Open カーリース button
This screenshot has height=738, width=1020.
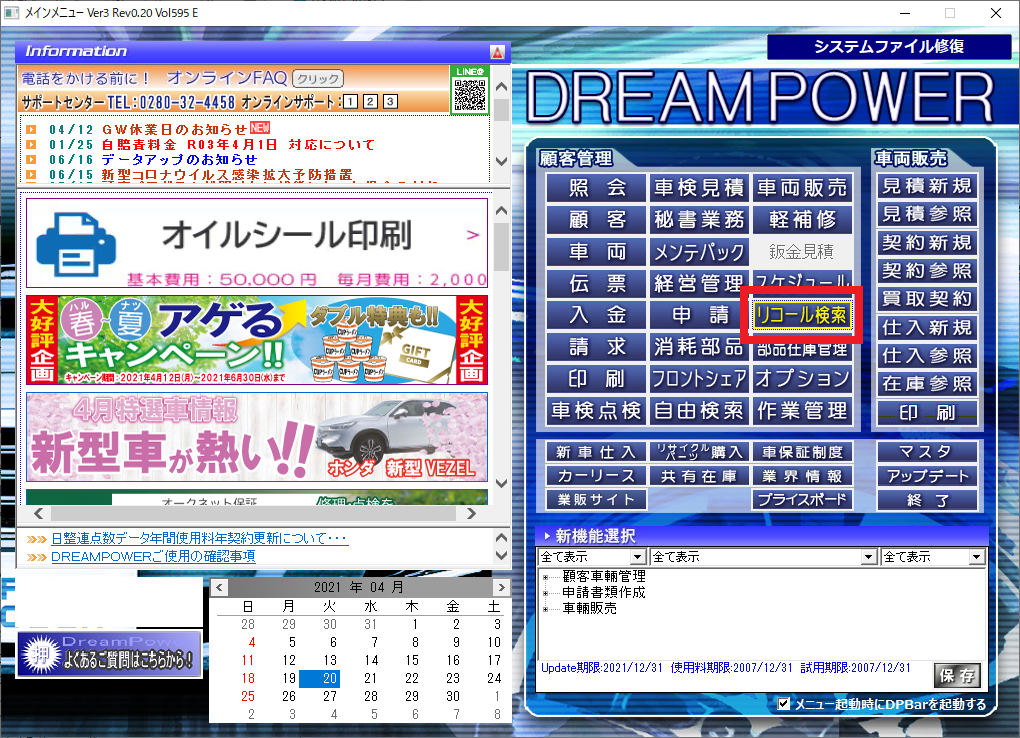pyautogui.click(x=597, y=476)
